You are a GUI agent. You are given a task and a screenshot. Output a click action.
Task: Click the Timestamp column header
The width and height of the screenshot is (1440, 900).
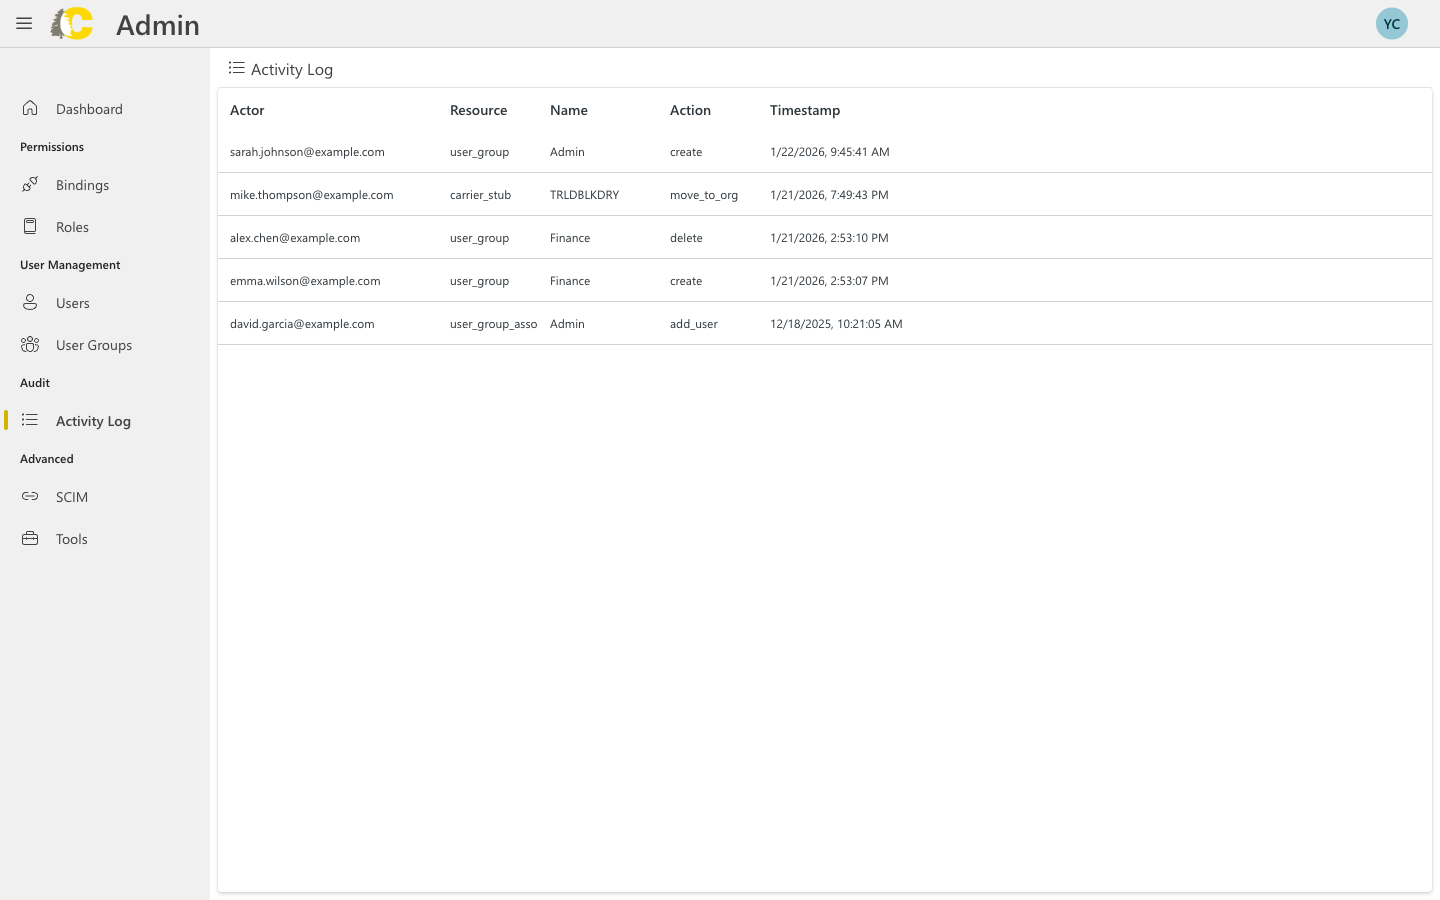coord(805,110)
